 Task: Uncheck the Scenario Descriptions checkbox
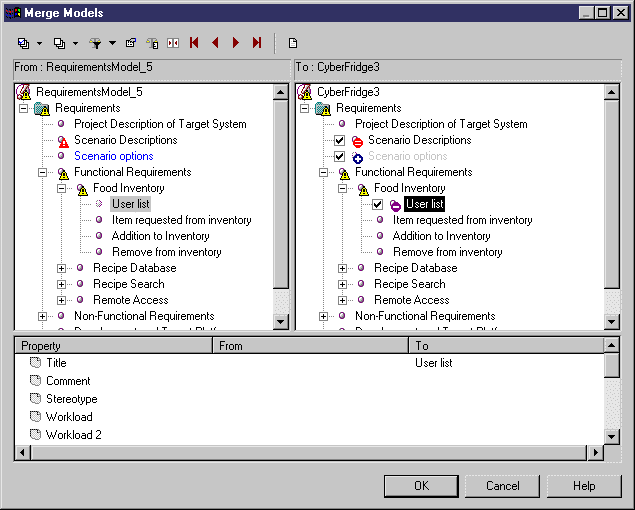point(339,141)
